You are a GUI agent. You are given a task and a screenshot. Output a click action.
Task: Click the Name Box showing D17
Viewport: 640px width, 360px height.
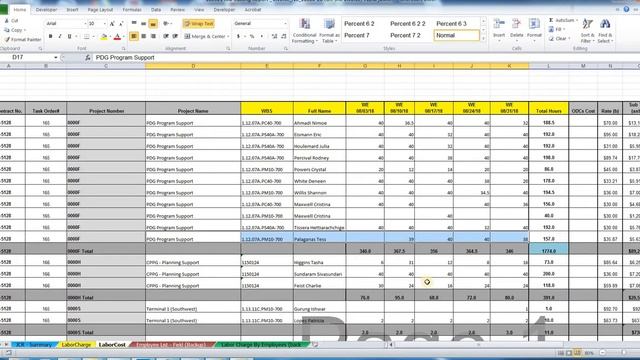[x=28, y=58]
